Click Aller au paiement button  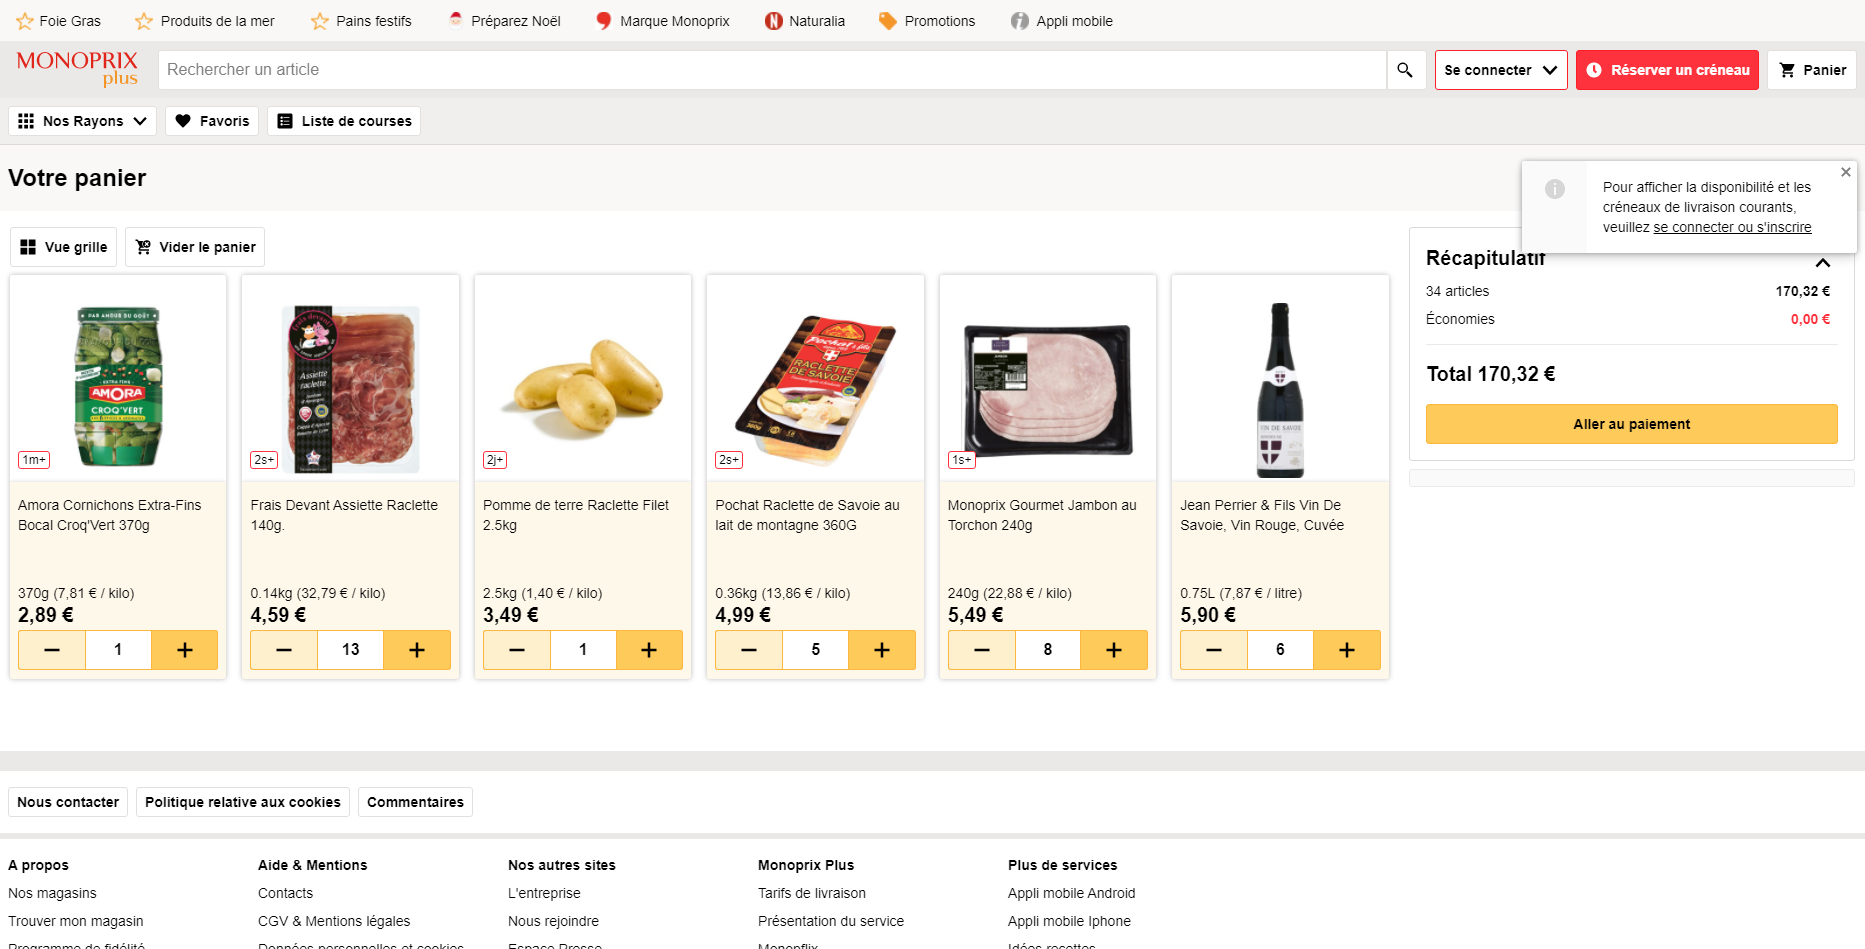click(1632, 424)
